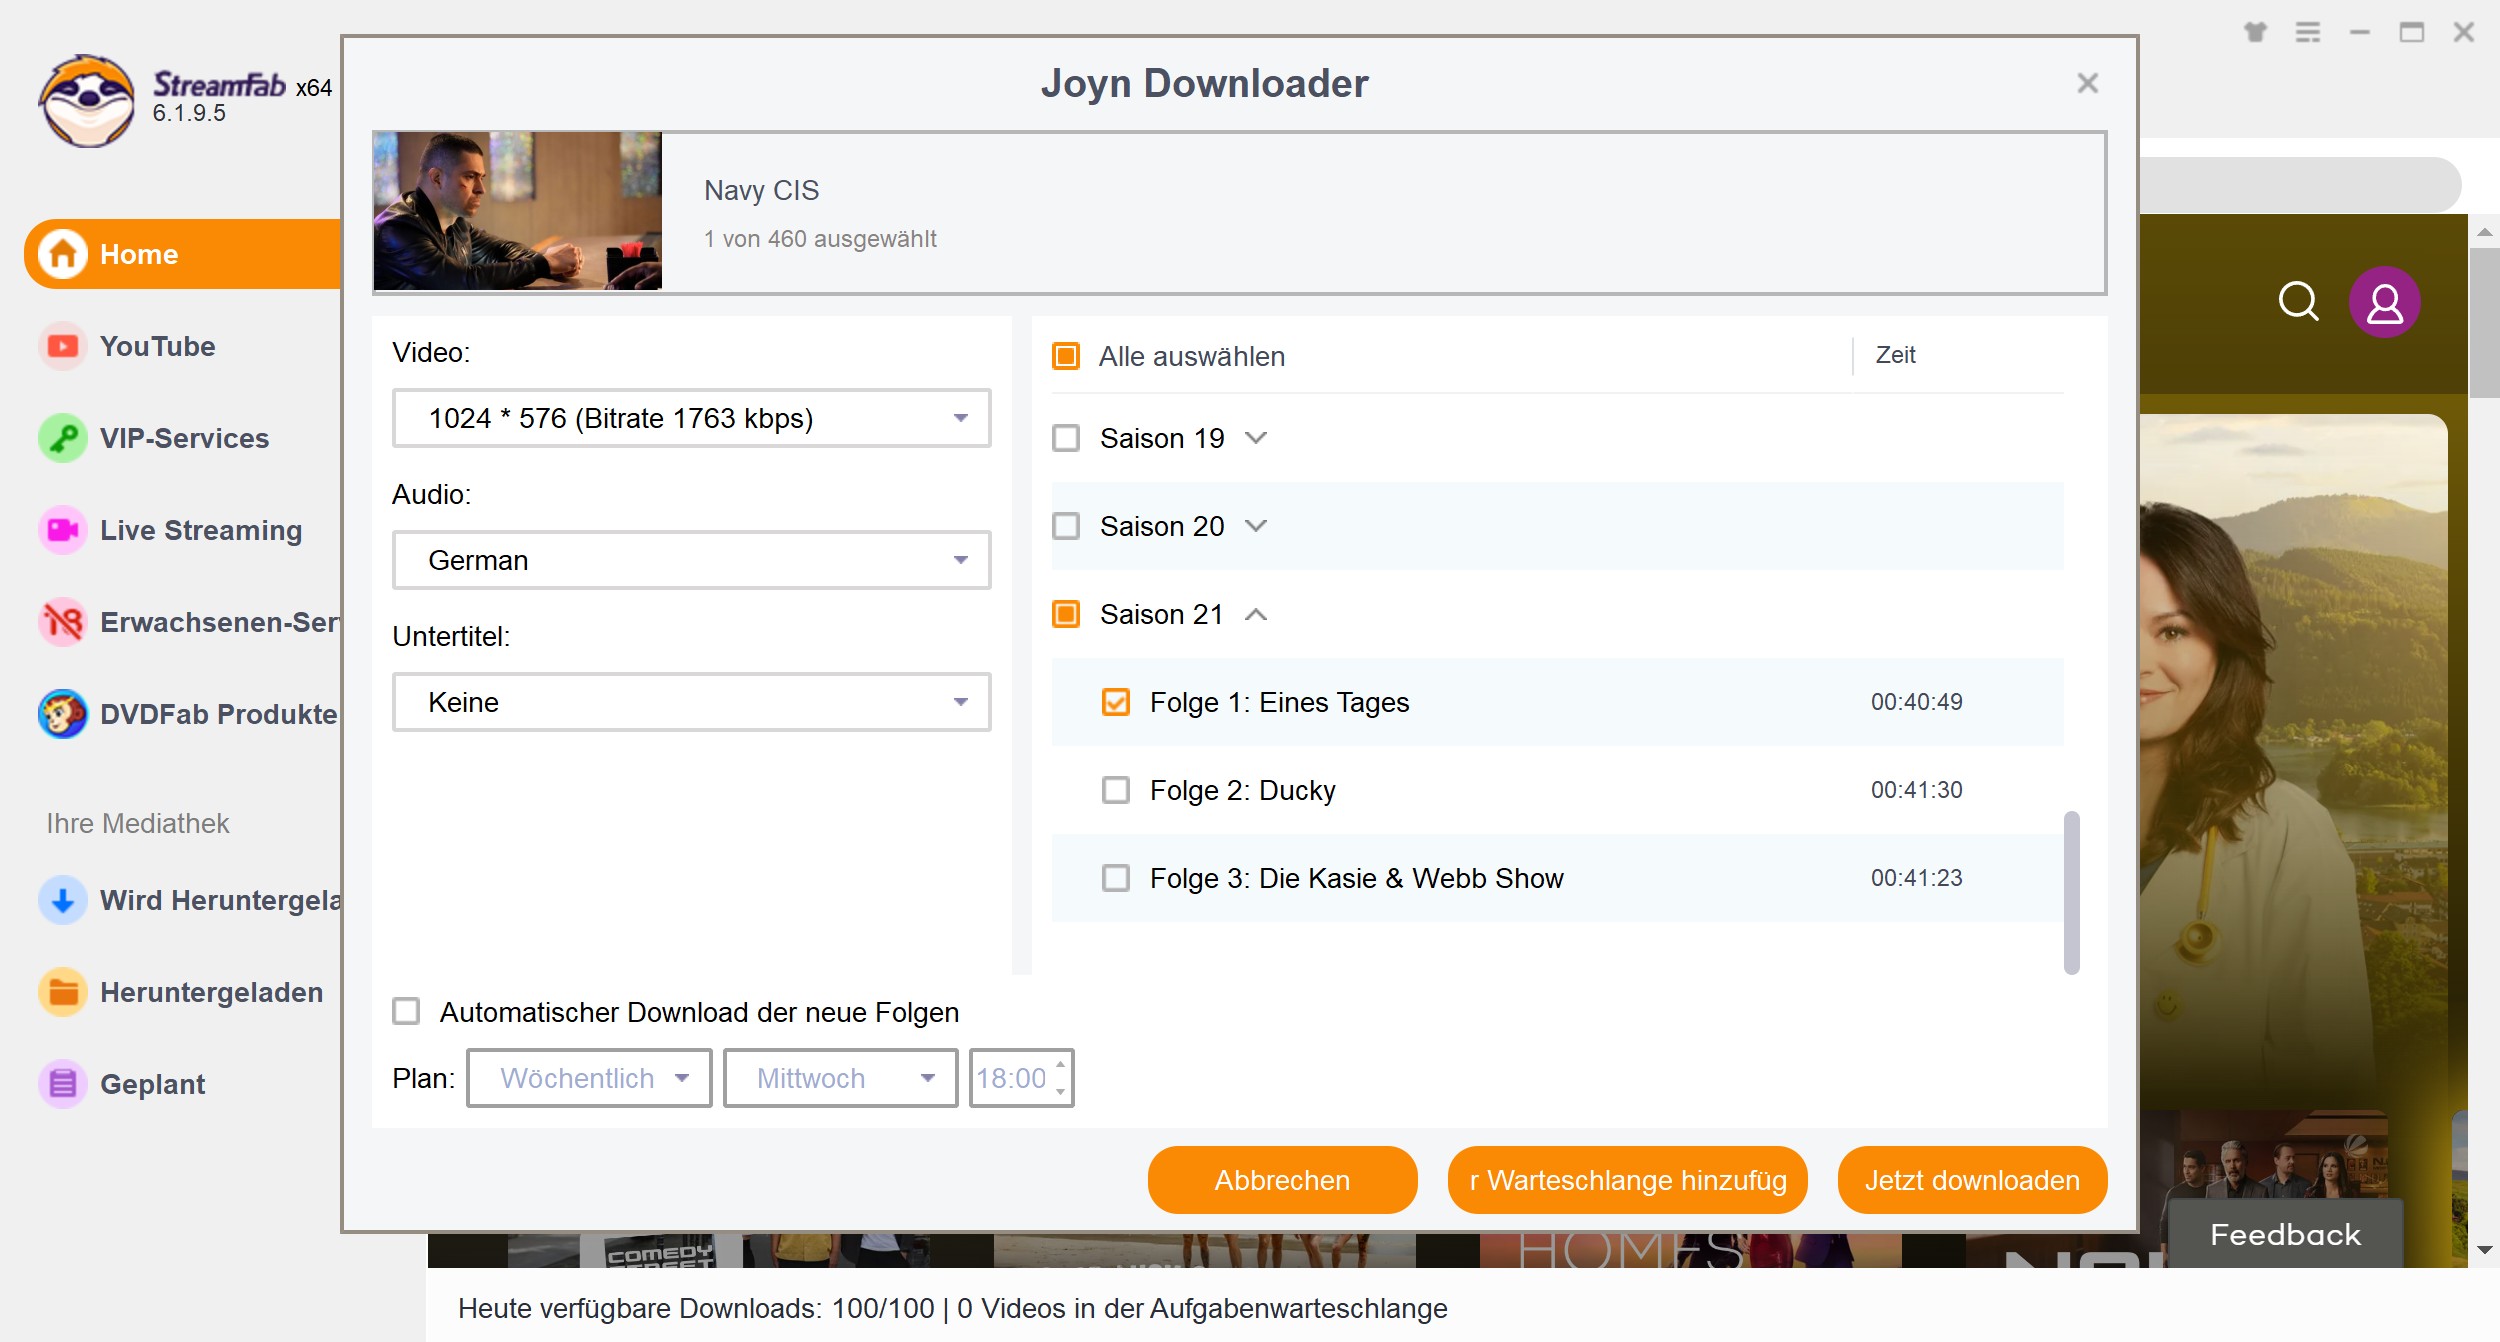Enable Automatischer Download der neue Folgen
Viewport: 2500px width, 1342px height.
(406, 1011)
